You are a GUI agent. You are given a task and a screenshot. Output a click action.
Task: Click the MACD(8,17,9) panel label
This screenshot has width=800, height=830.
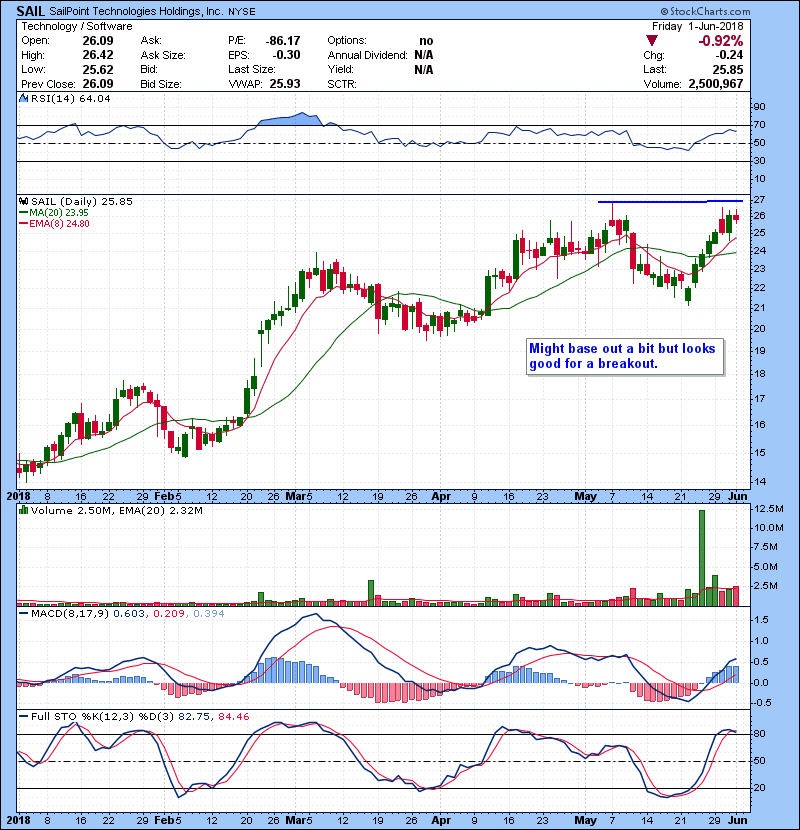click(x=70, y=613)
